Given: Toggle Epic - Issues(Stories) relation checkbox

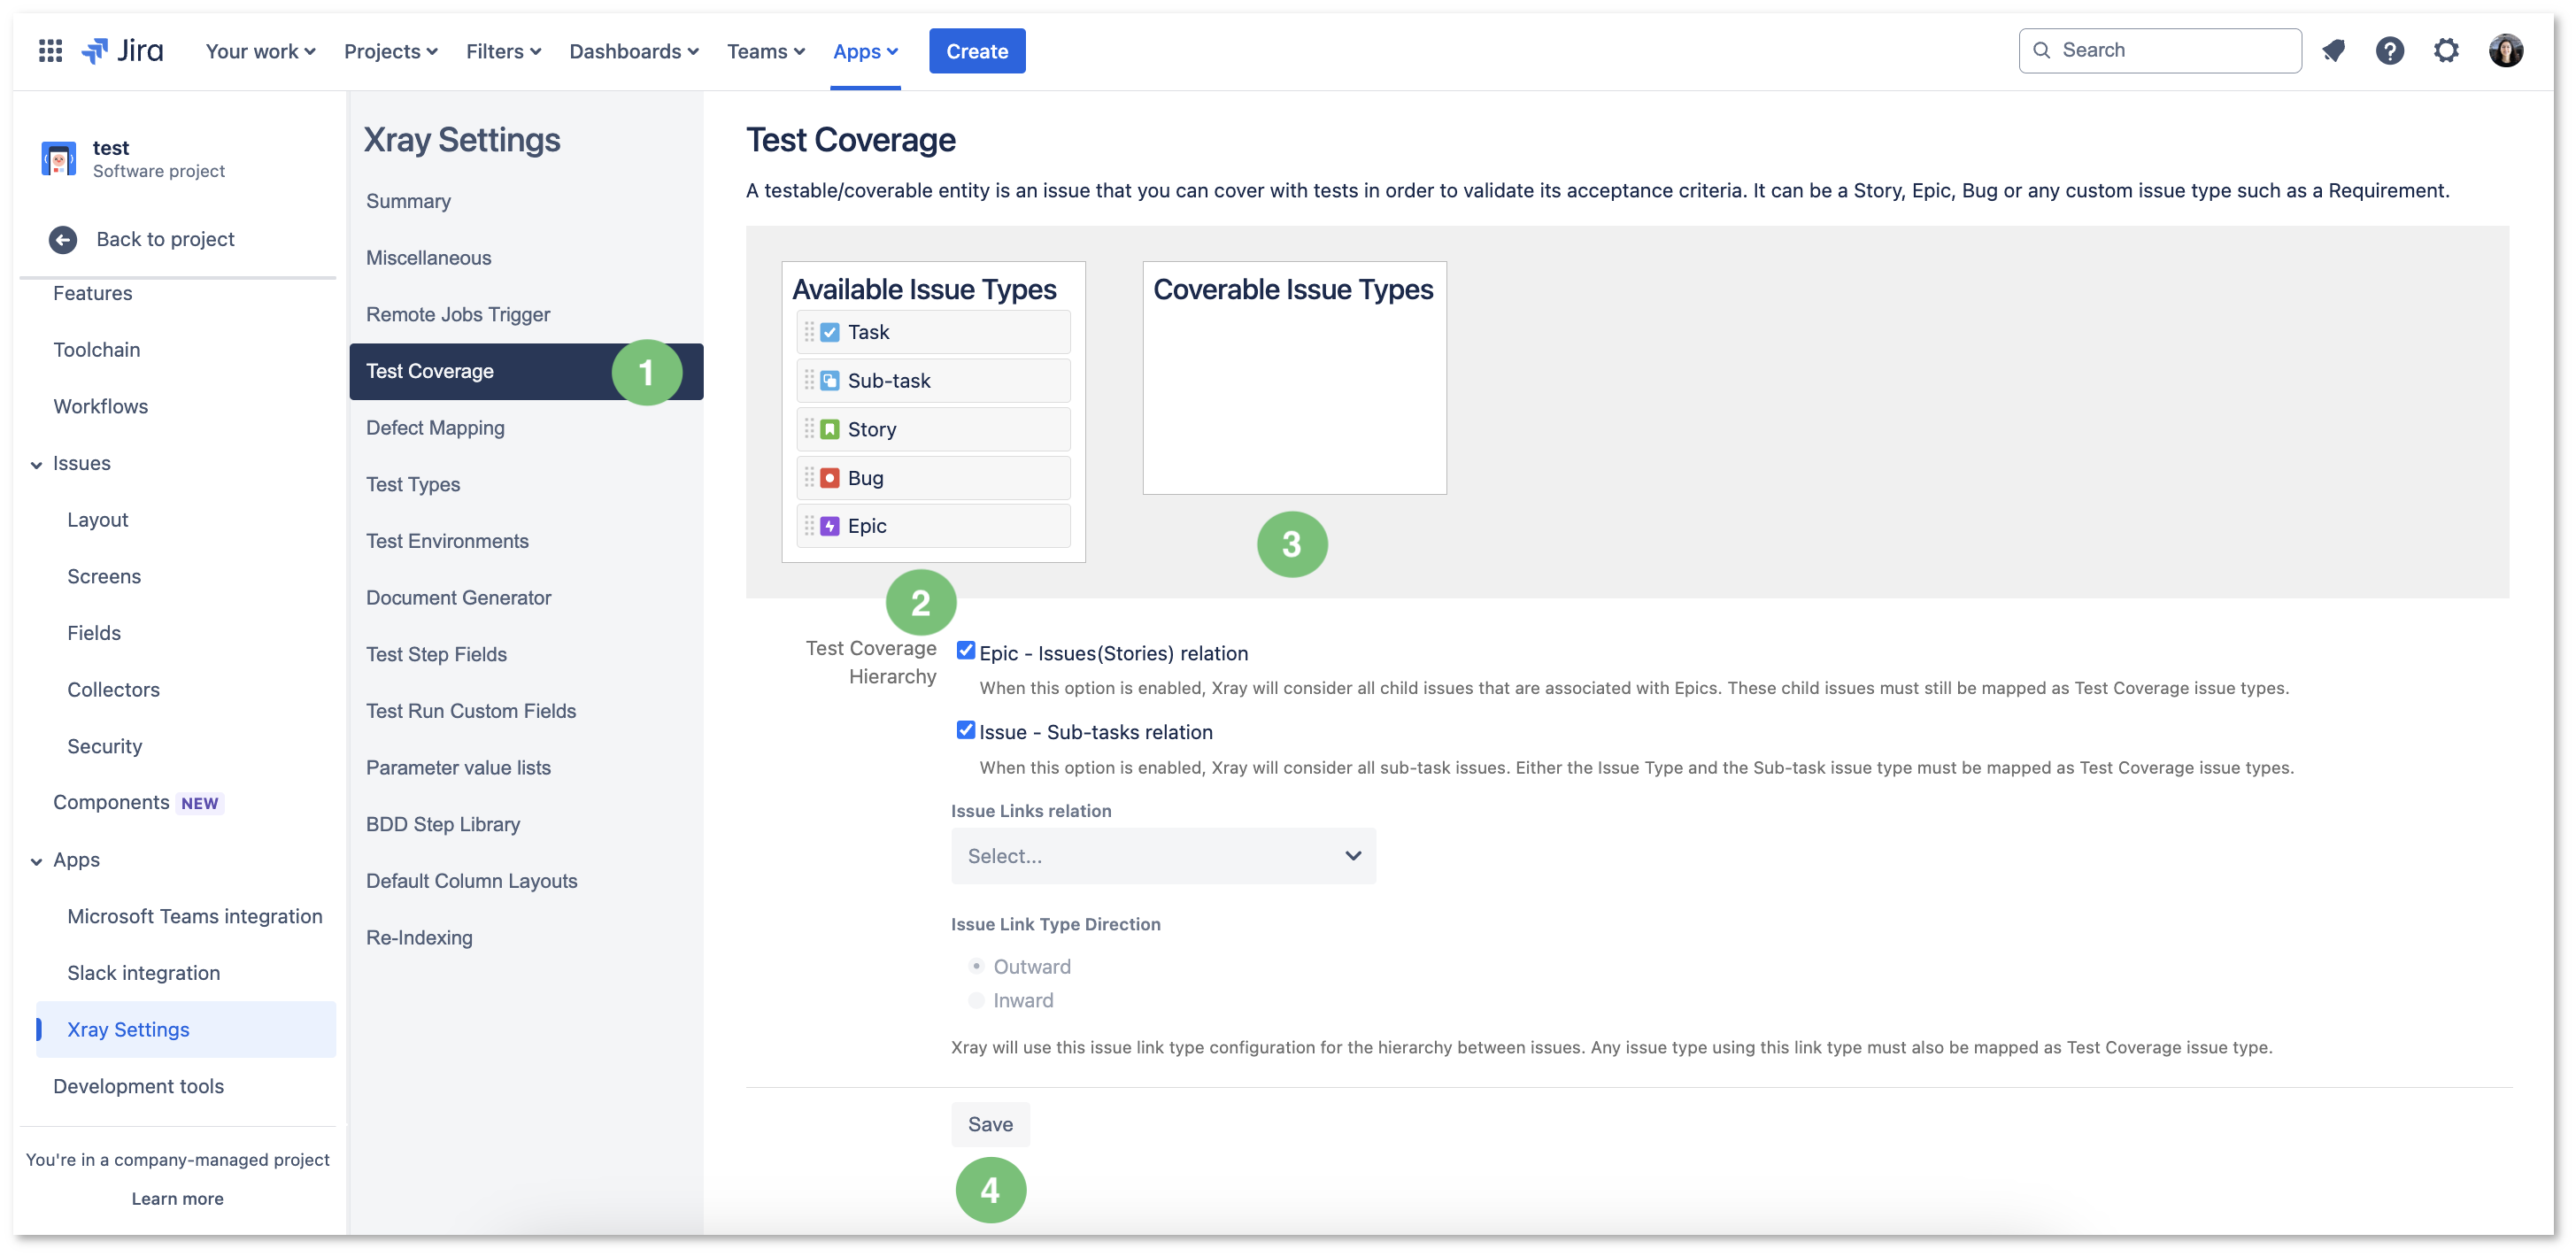Looking at the screenshot, I should tap(965, 651).
